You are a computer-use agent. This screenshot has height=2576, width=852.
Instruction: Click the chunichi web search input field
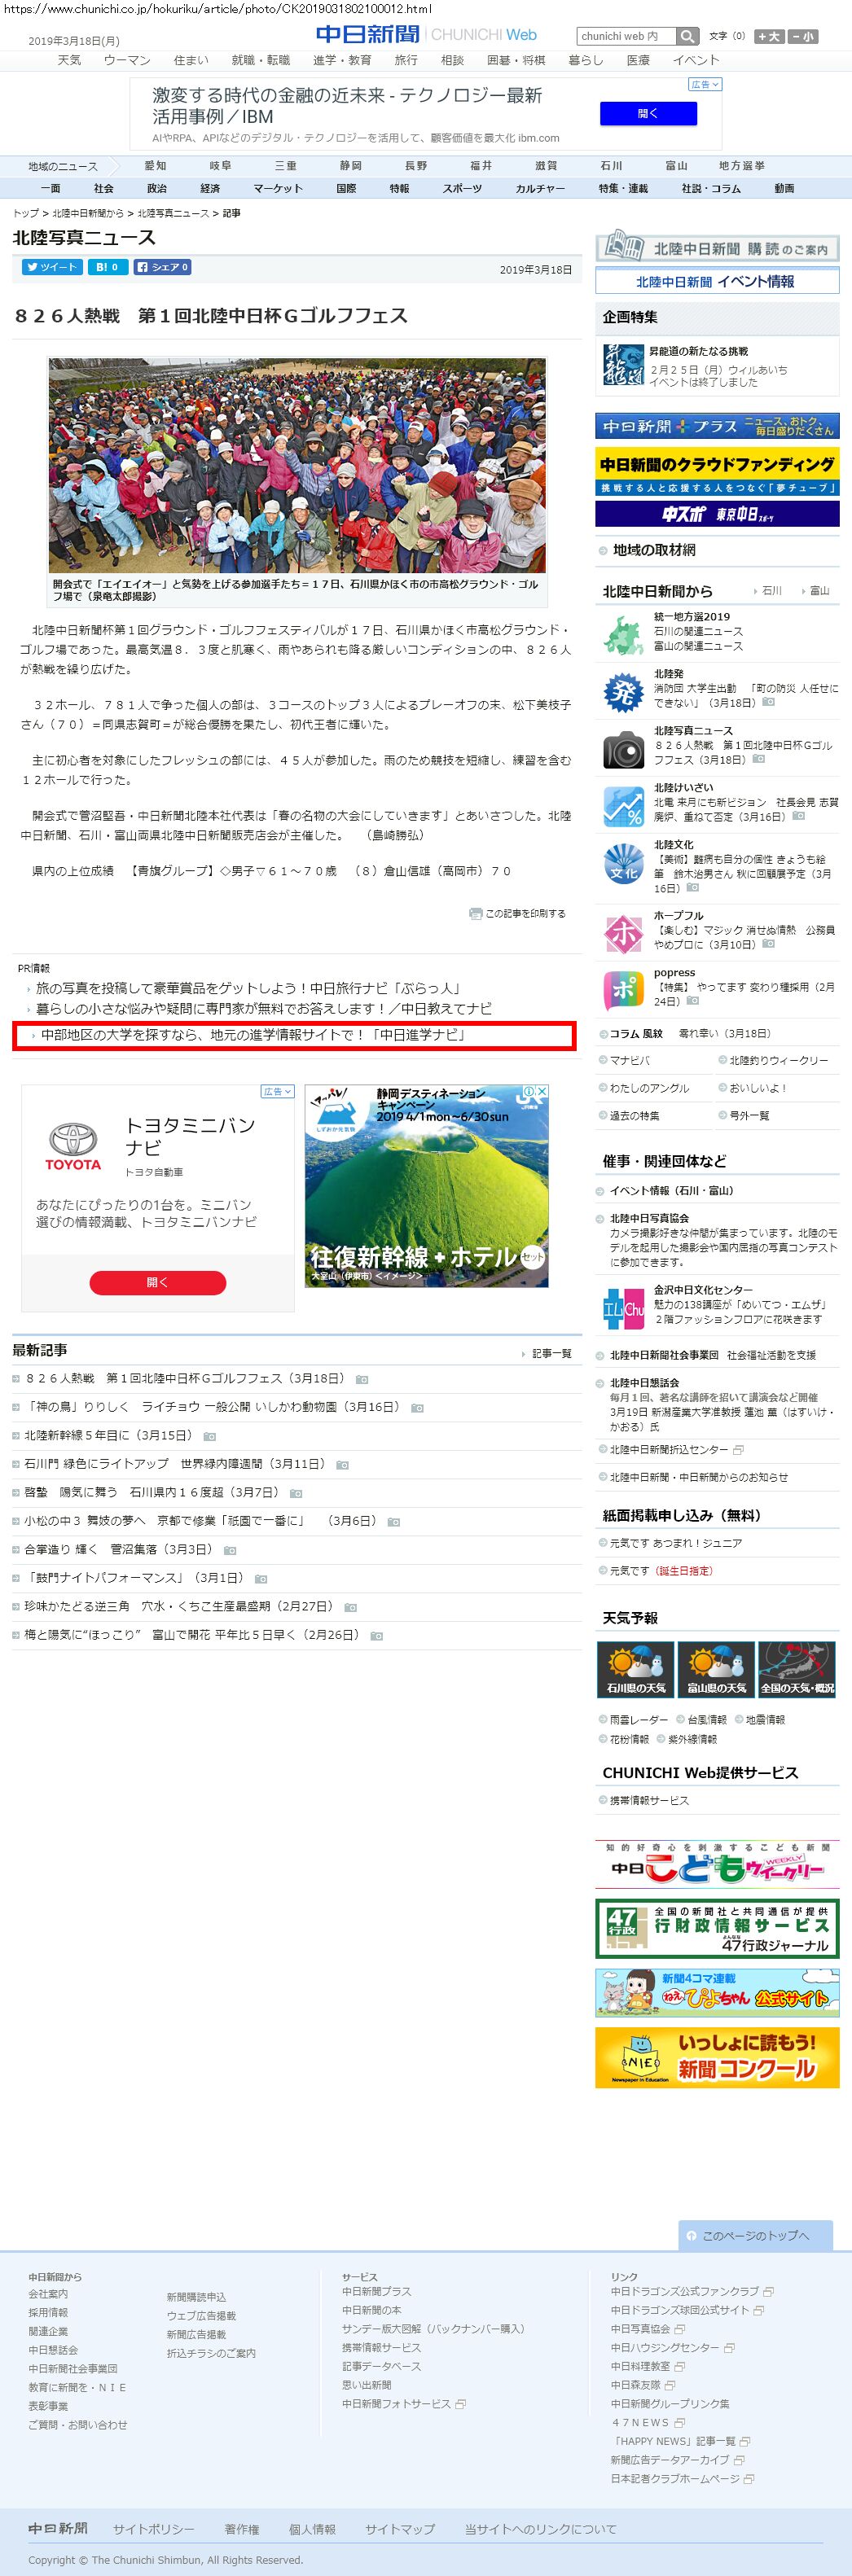(625, 36)
